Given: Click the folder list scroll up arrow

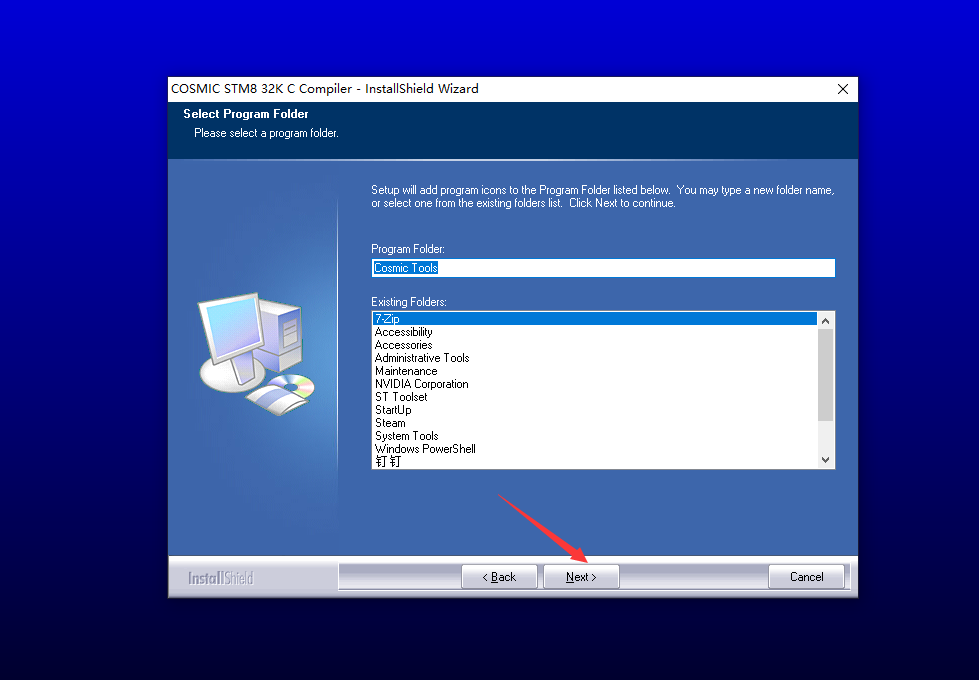Looking at the screenshot, I should click(825, 320).
